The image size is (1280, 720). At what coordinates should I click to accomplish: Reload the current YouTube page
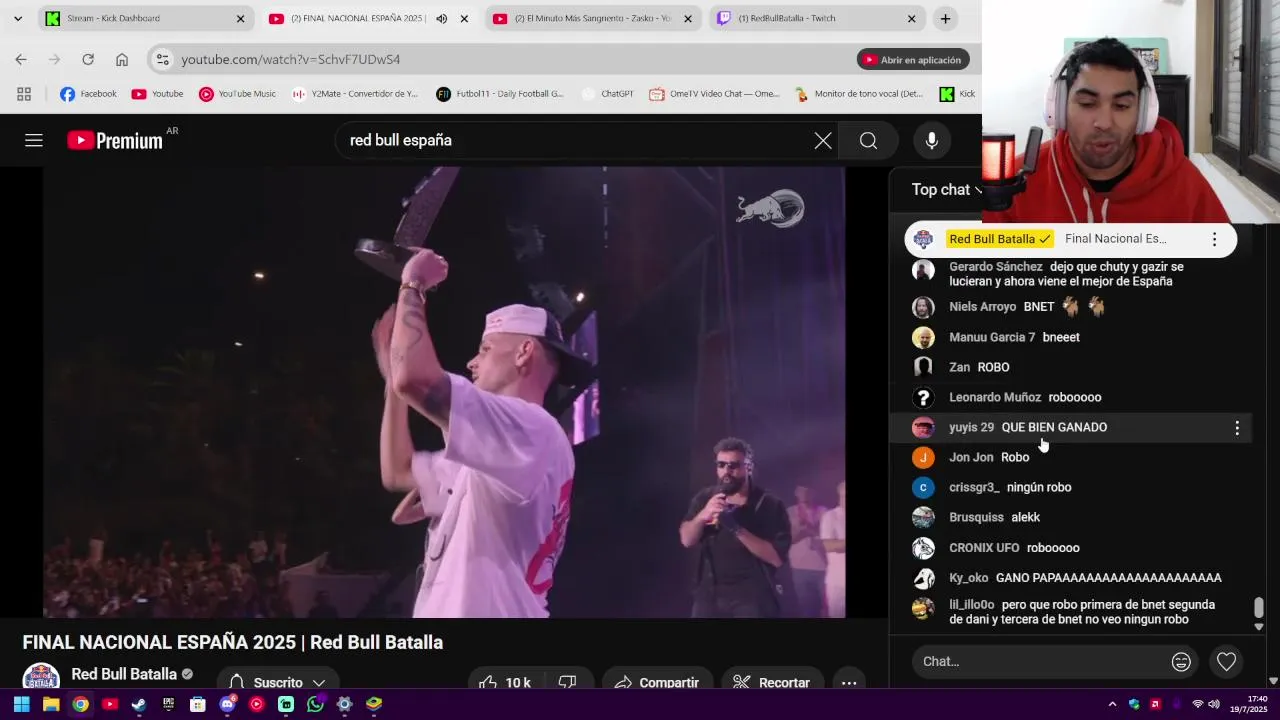(88, 60)
